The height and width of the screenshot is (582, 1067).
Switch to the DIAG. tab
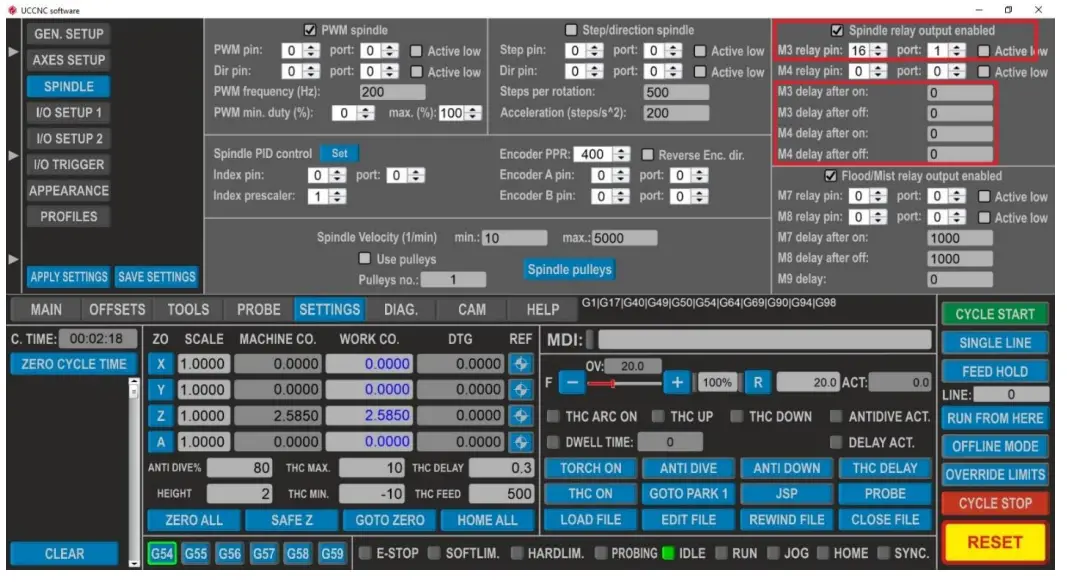click(x=401, y=310)
